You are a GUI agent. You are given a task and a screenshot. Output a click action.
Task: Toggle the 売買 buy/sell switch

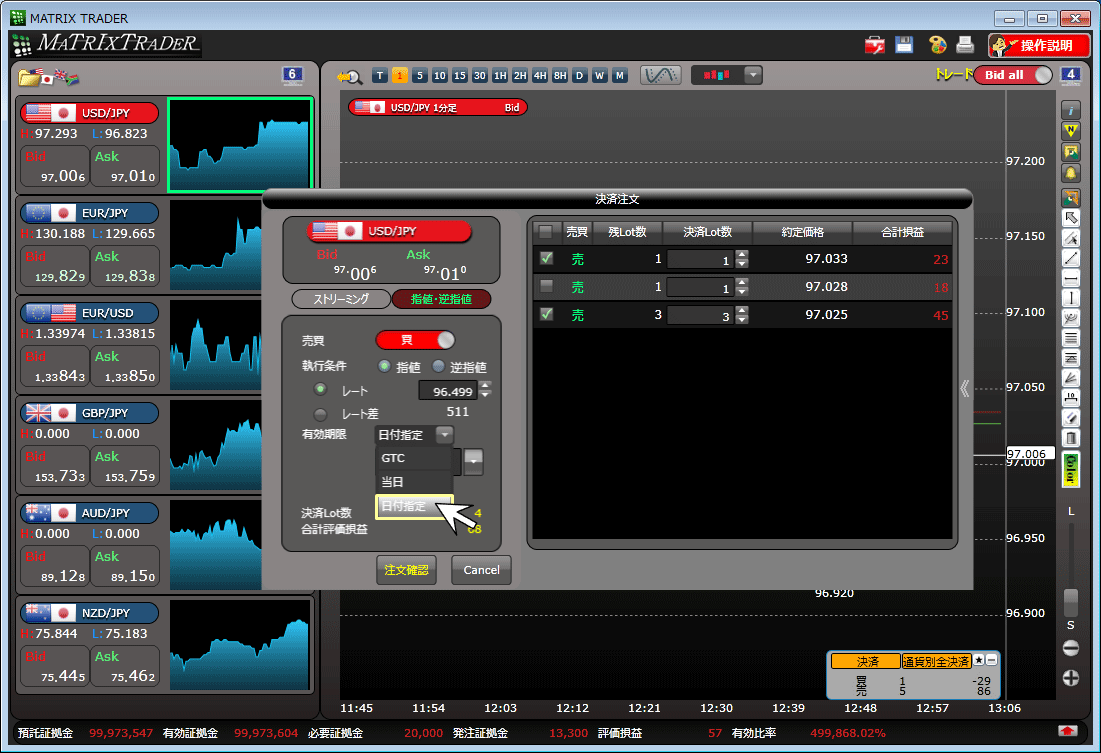416,341
